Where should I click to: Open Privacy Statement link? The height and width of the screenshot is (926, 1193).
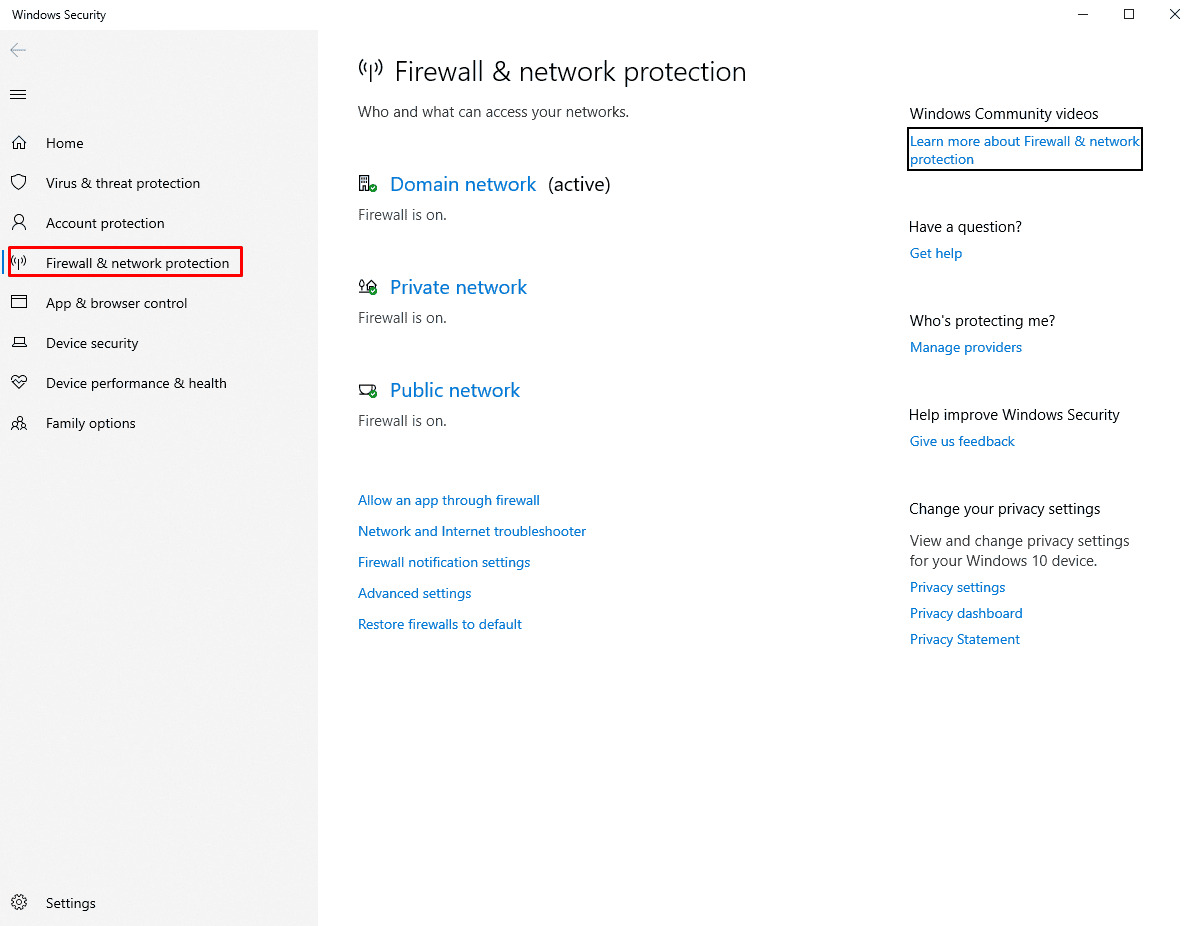pyautogui.click(x=965, y=639)
